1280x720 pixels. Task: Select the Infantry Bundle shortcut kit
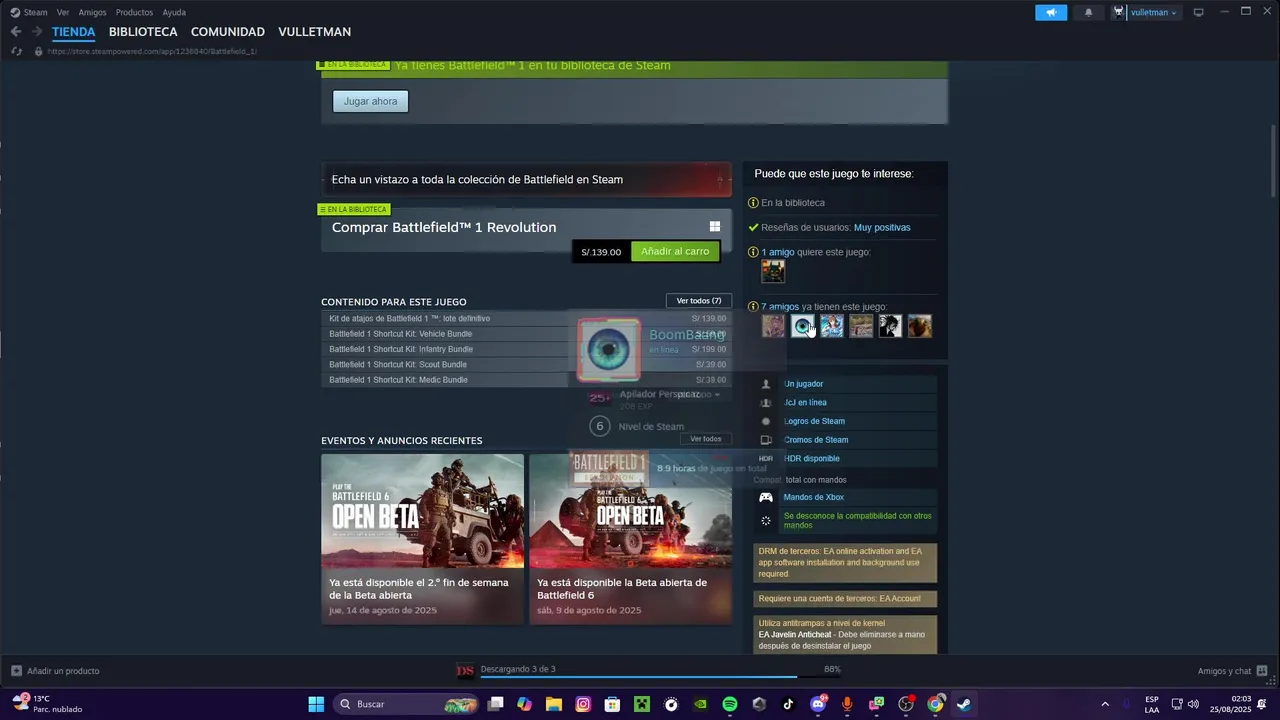tap(526, 349)
